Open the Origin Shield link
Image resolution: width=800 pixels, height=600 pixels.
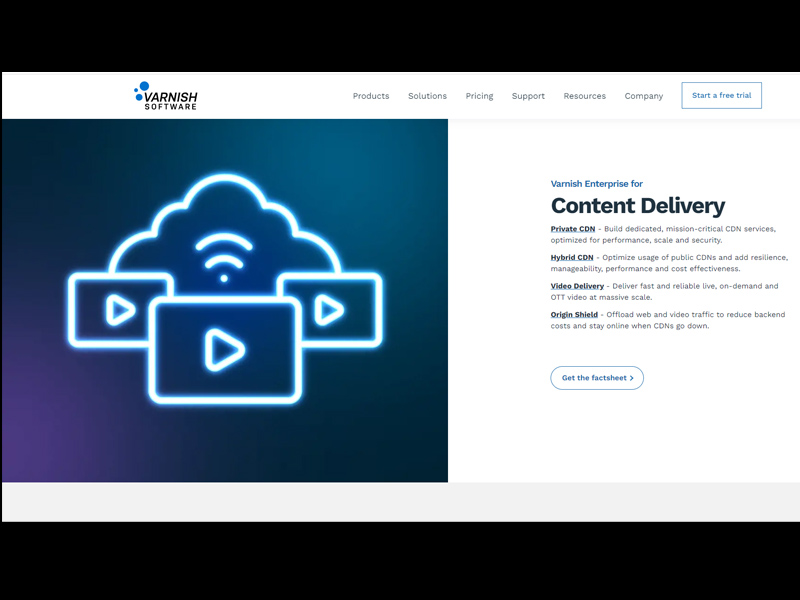[x=573, y=312]
